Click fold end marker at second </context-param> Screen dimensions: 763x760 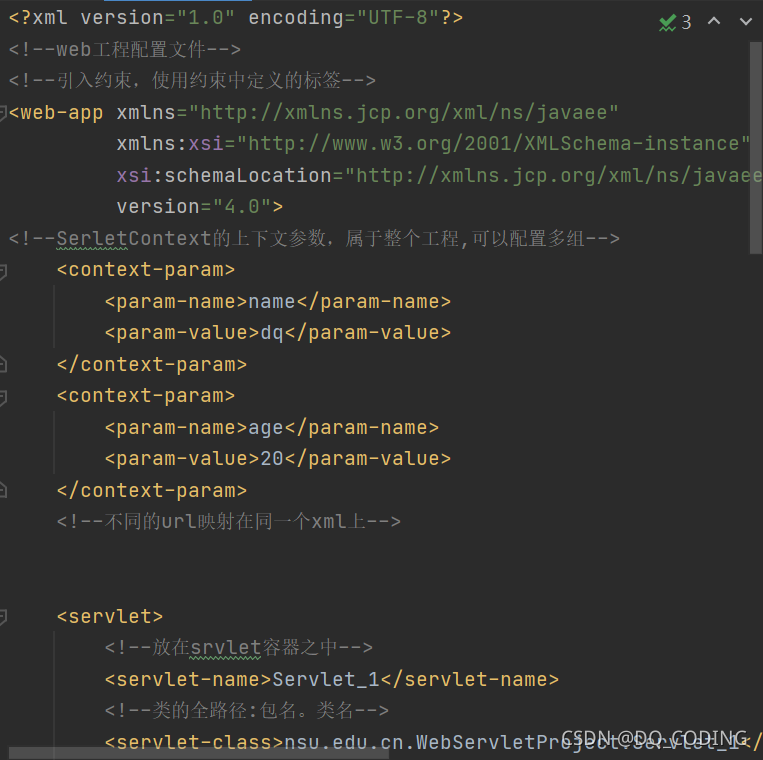2,490
